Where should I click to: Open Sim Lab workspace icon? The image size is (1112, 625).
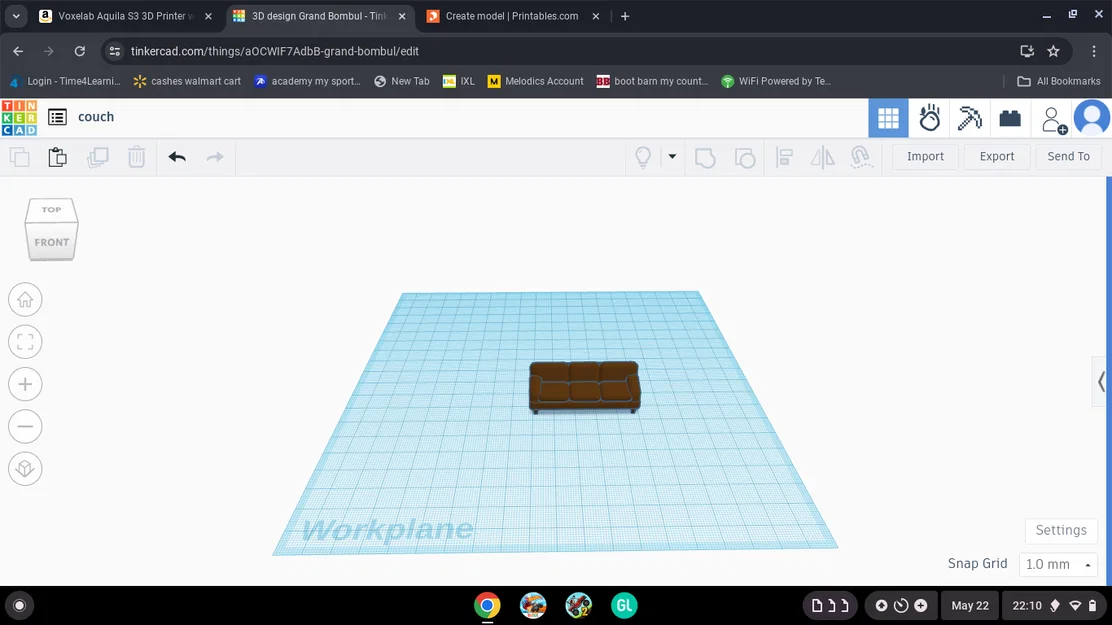929,118
